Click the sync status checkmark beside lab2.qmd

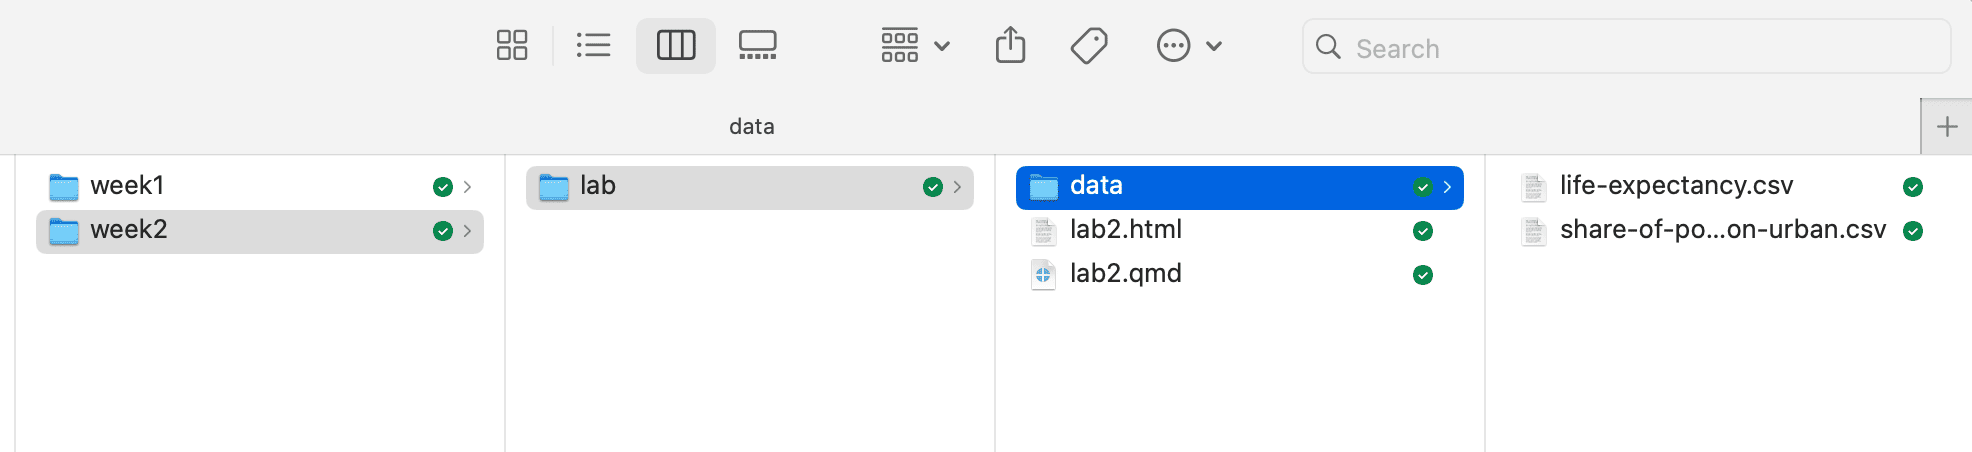[x=1423, y=275]
